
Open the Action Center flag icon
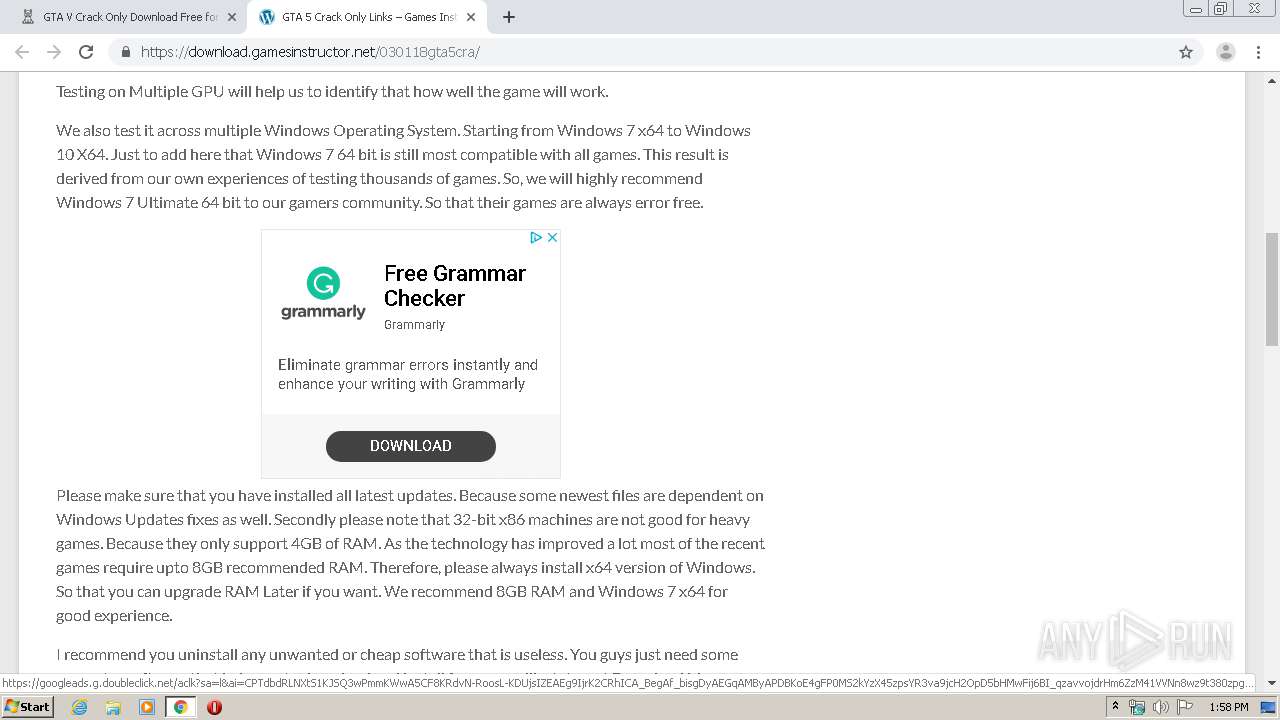1185,707
